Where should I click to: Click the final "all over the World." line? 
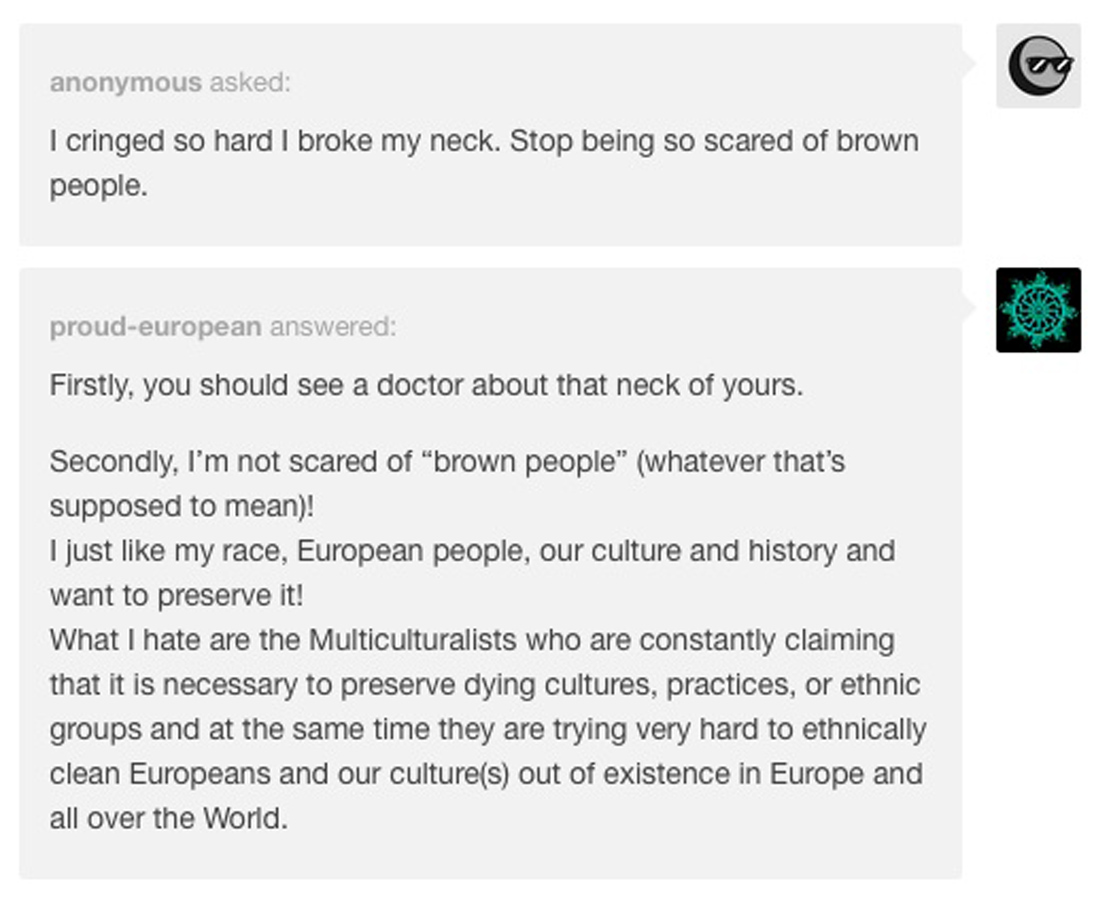[x=168, y=818]
